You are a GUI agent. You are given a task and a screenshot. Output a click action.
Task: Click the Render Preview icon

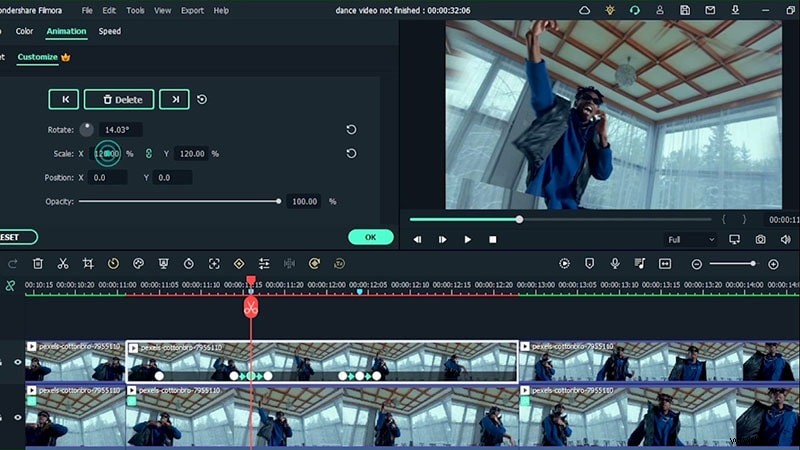click(x=564, y=264)
